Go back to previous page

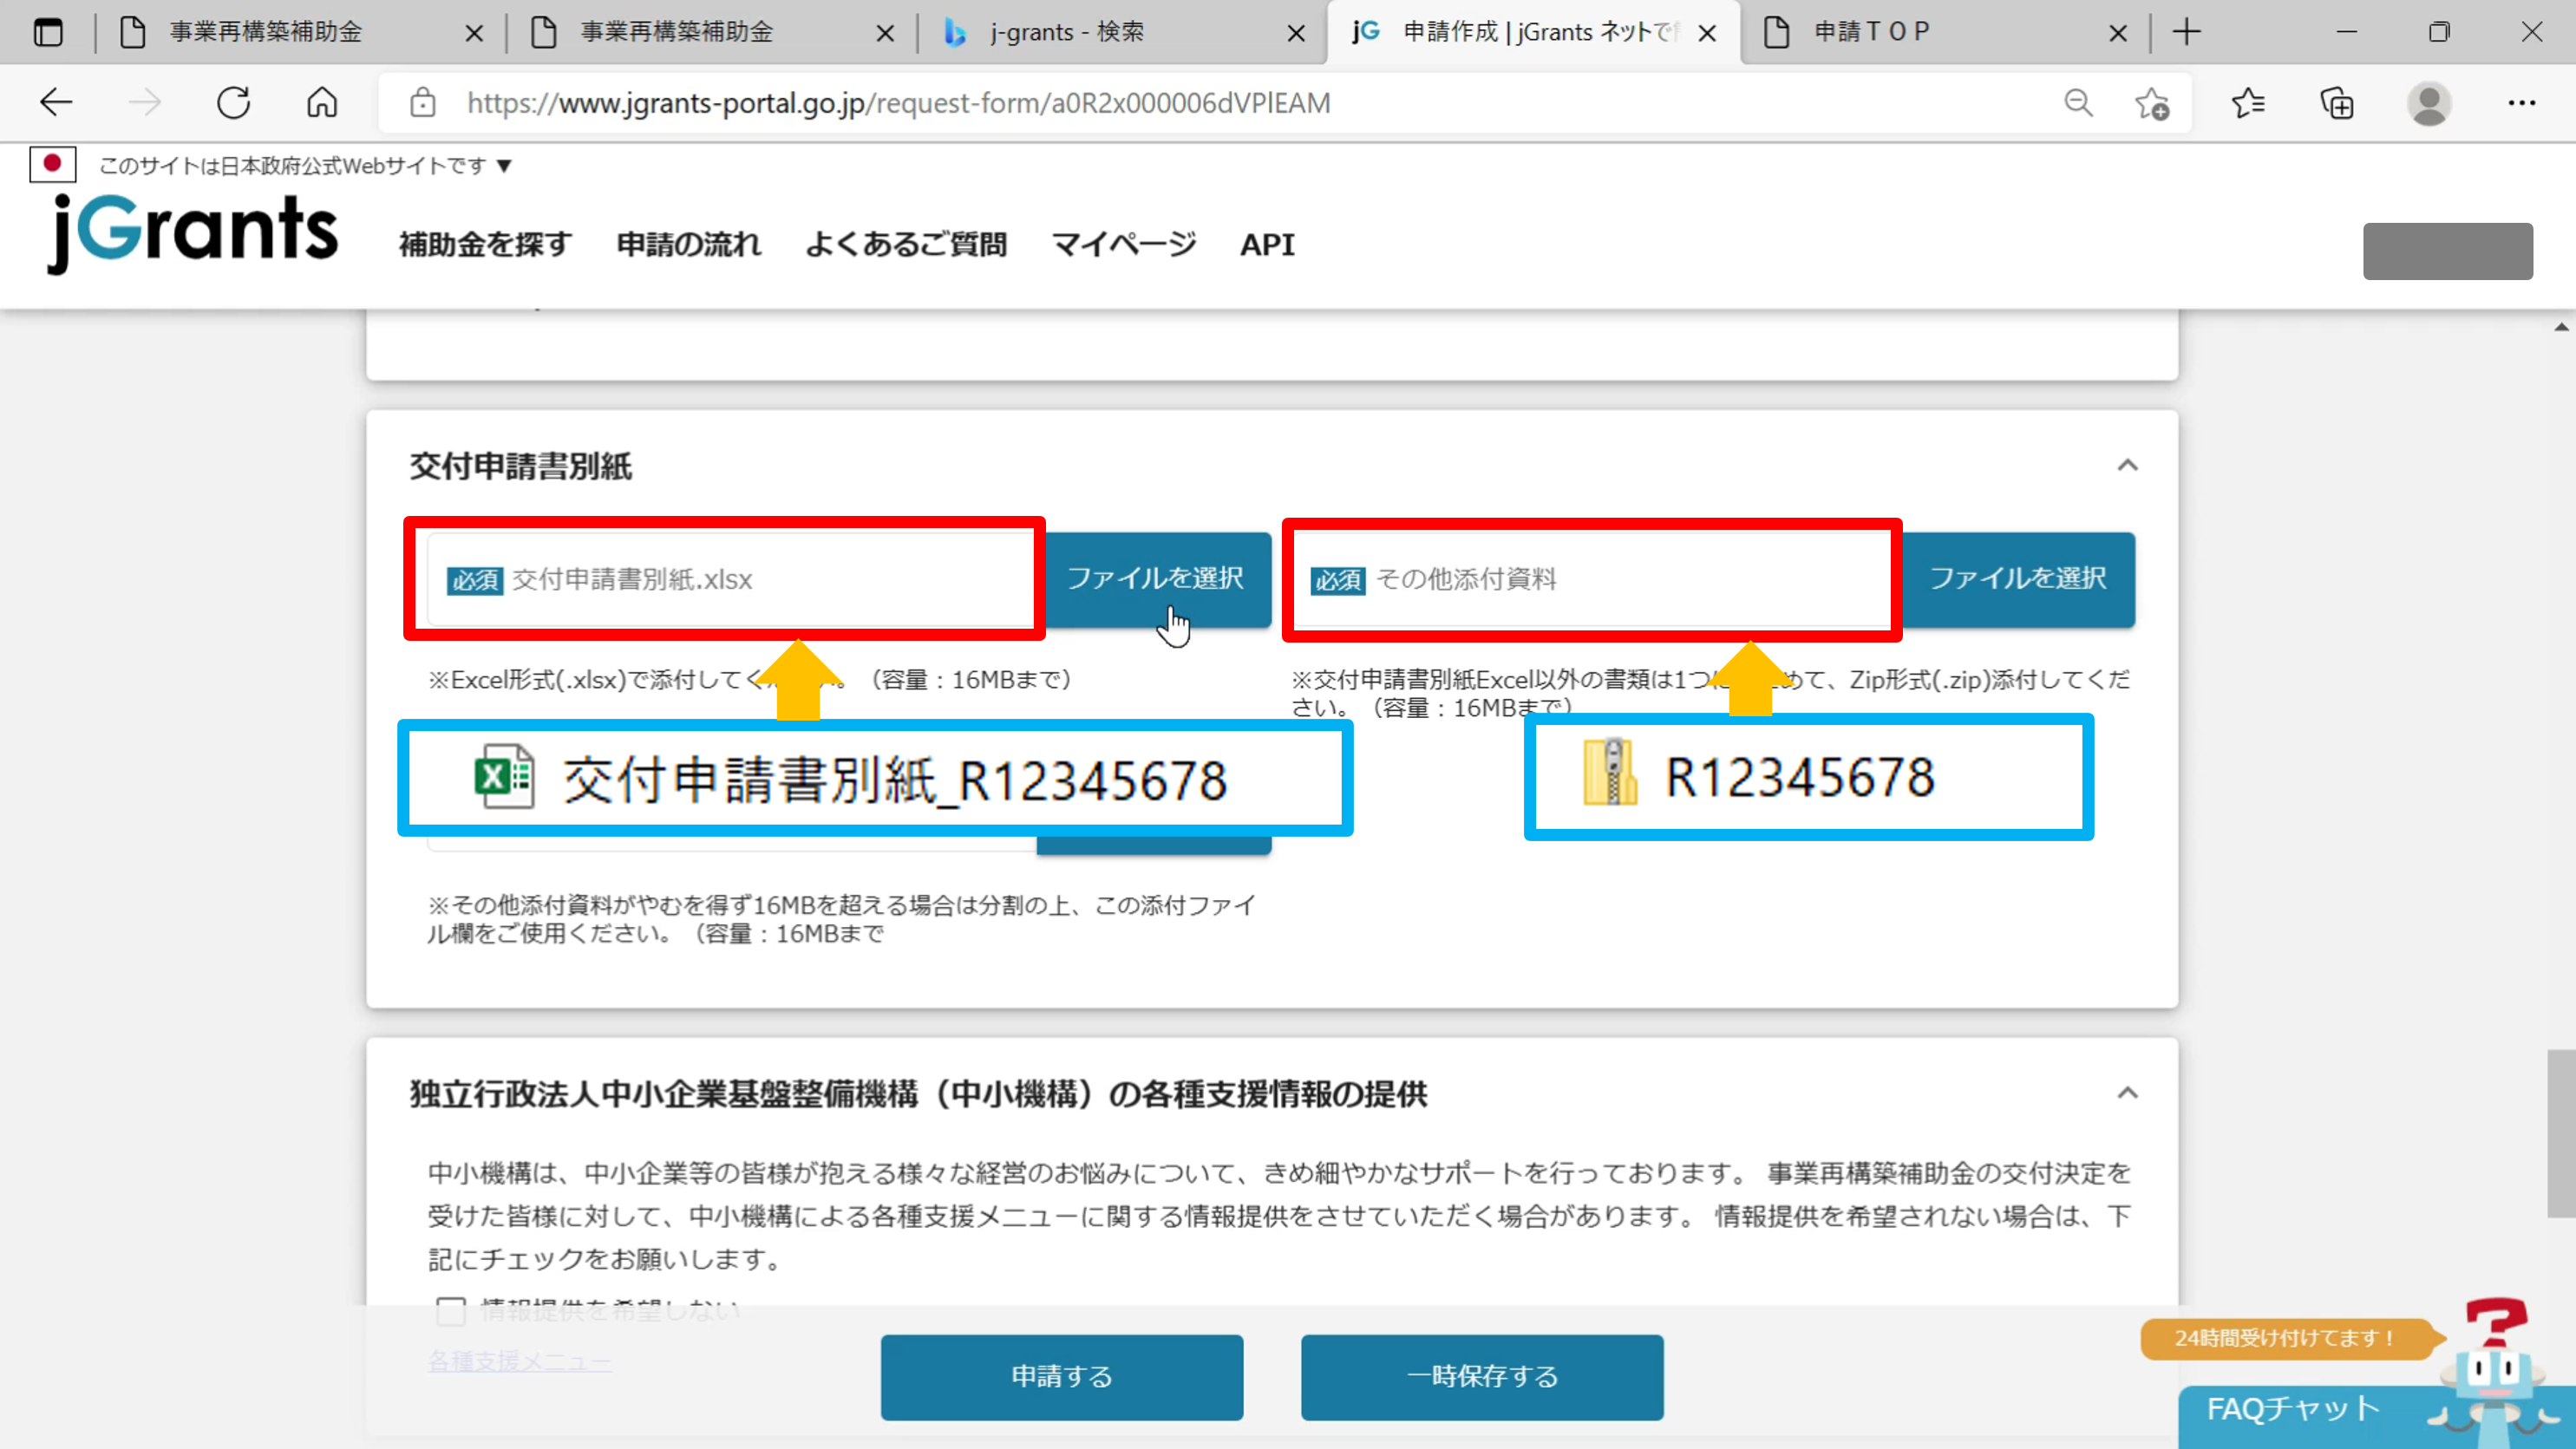(x=56, y=102)
